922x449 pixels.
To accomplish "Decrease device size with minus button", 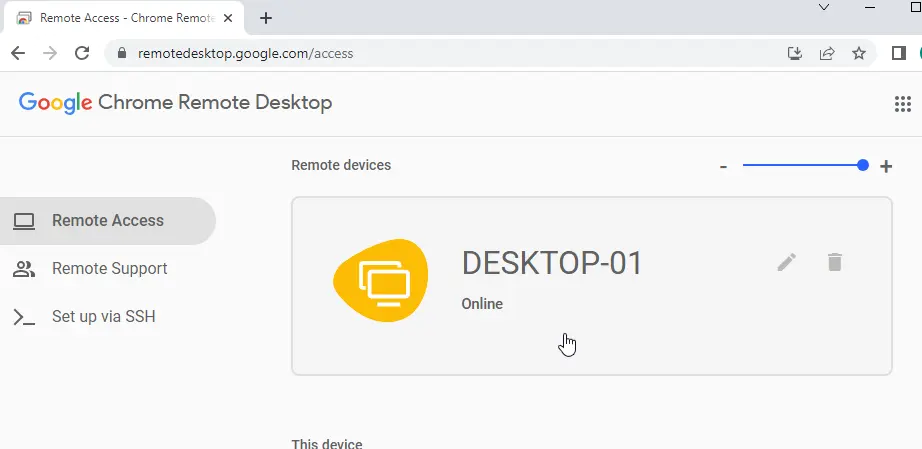I will pyautogui.click(x=723, y=167).
